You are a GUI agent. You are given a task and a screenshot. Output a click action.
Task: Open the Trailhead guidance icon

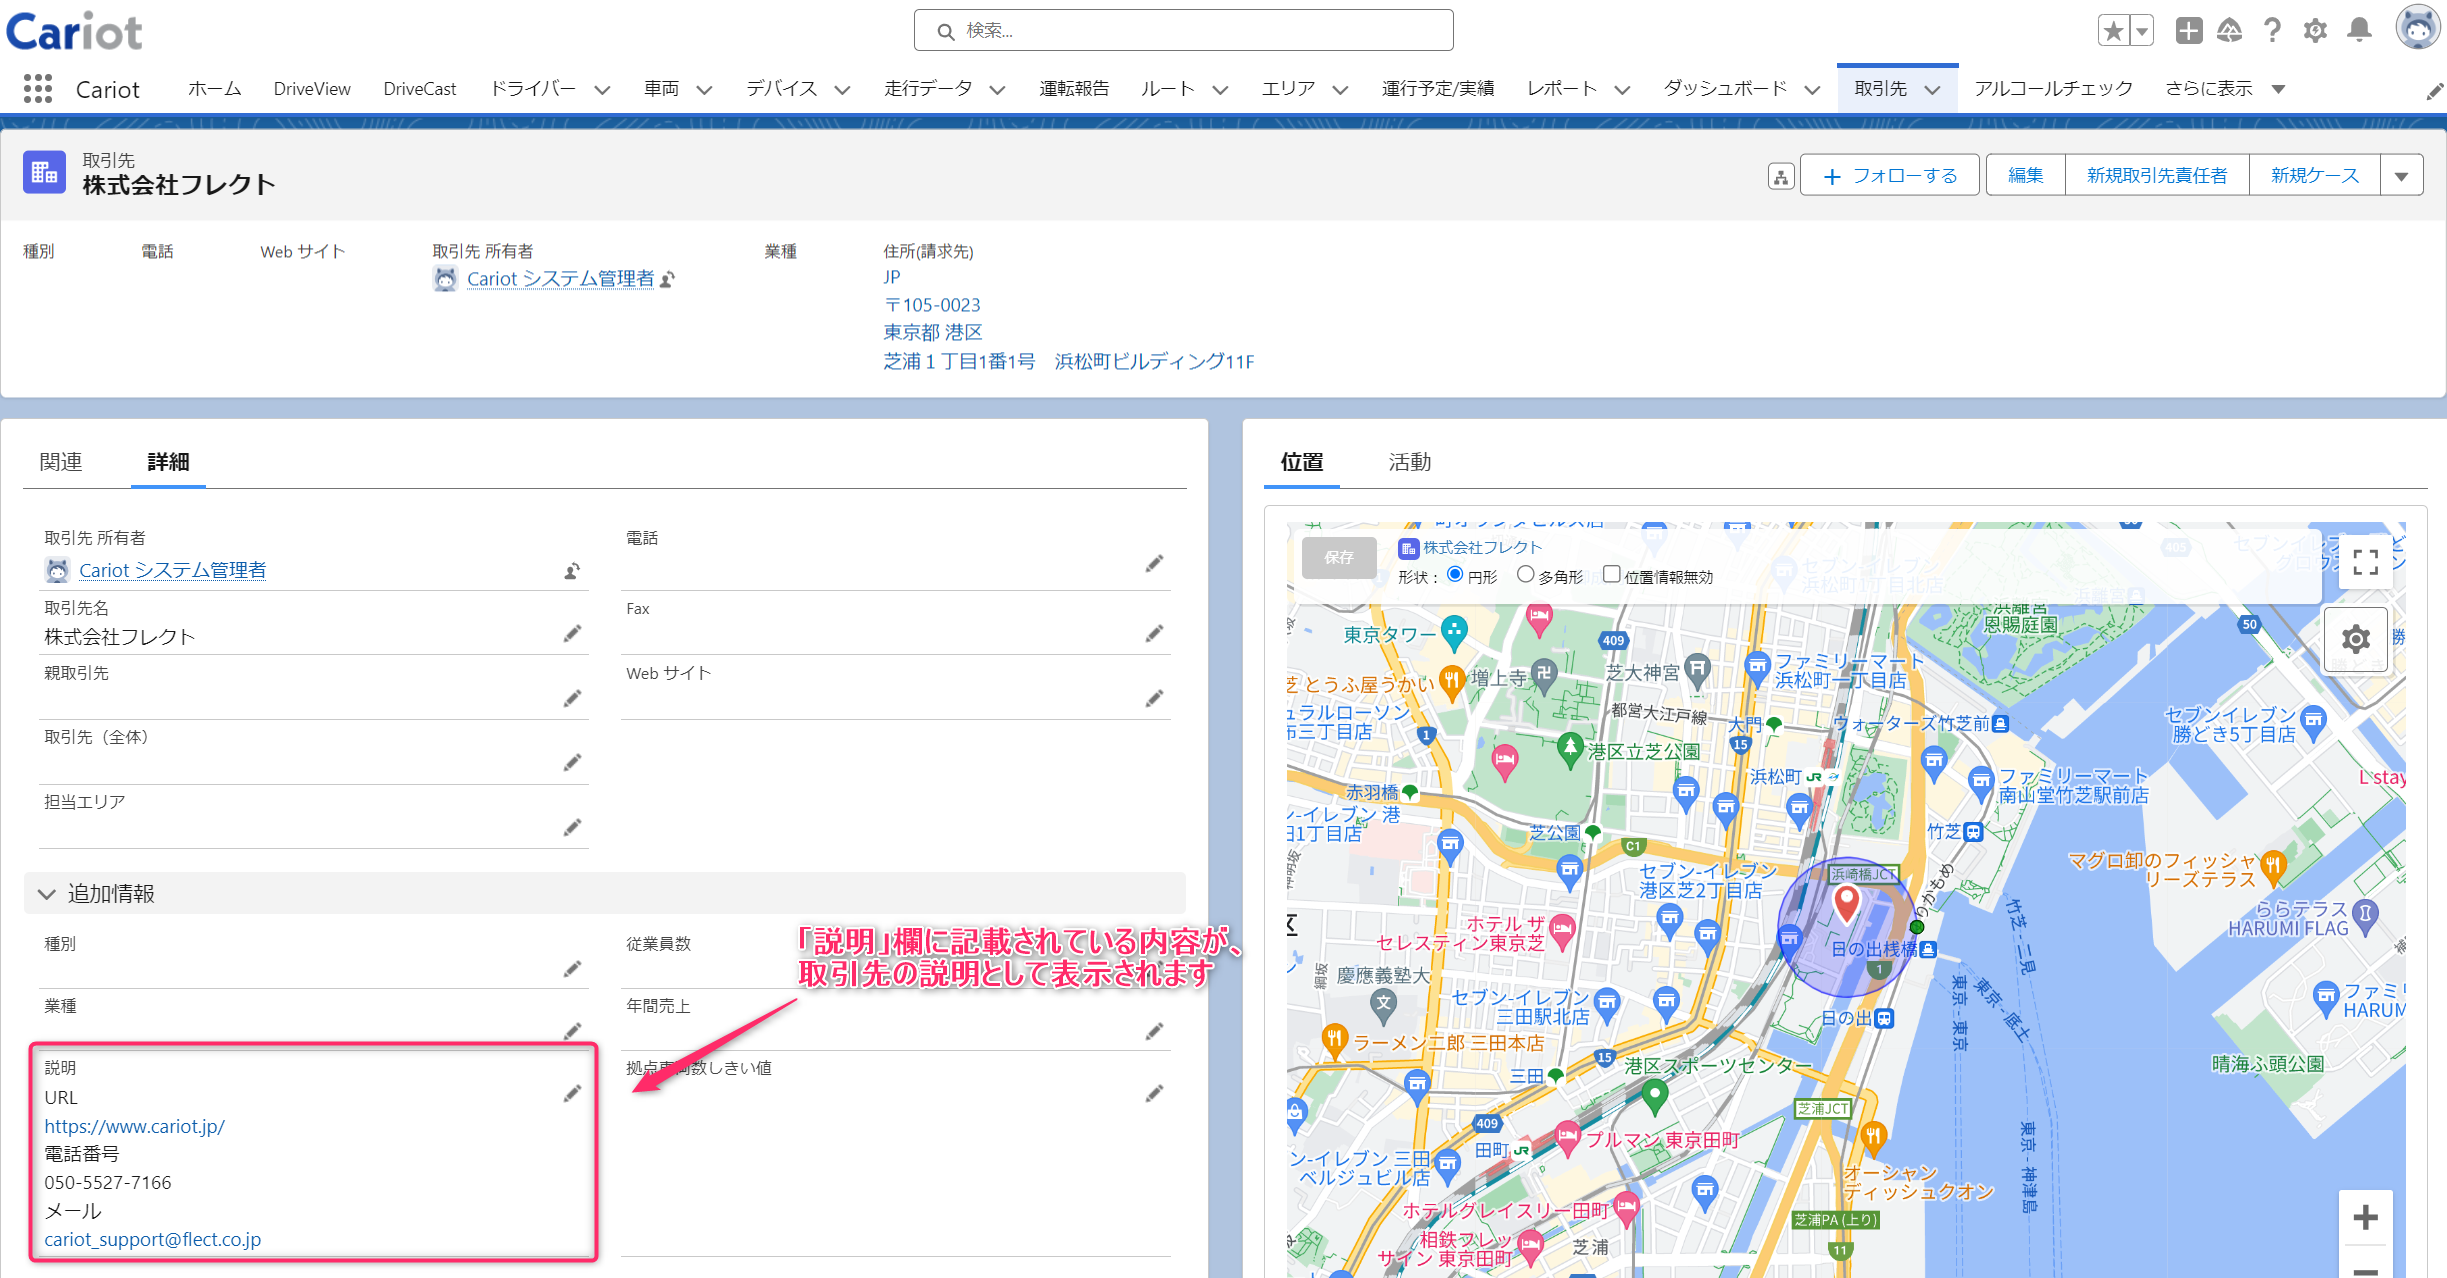point(2230,31)
